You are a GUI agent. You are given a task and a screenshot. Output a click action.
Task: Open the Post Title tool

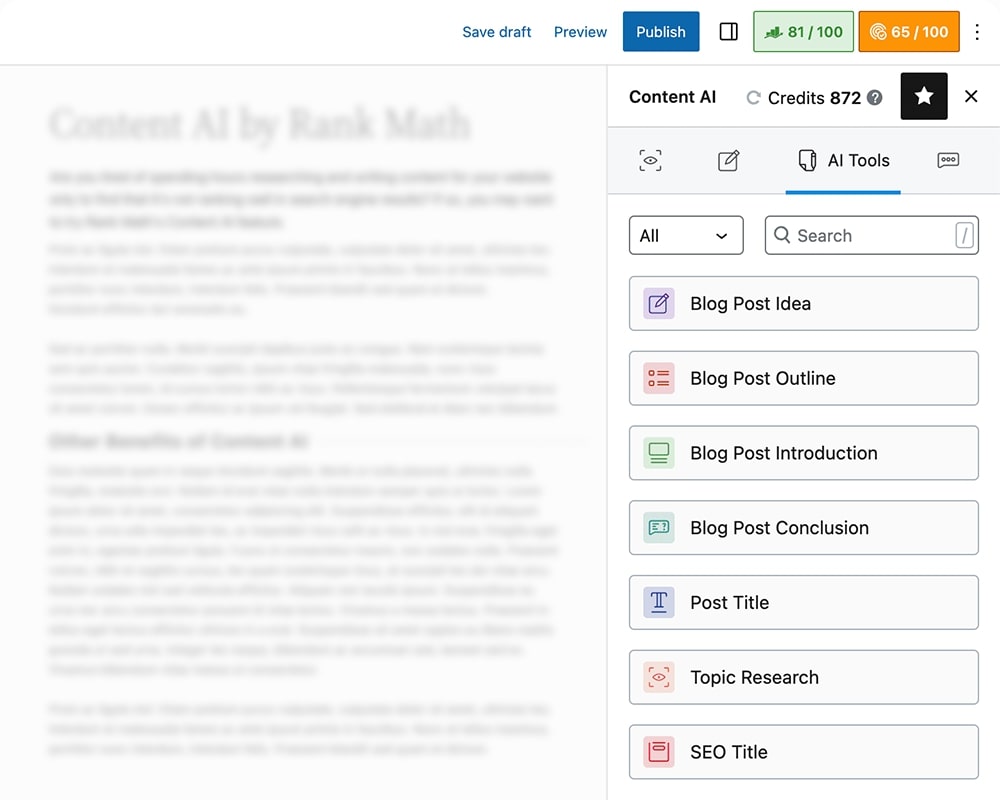(804, 602)
